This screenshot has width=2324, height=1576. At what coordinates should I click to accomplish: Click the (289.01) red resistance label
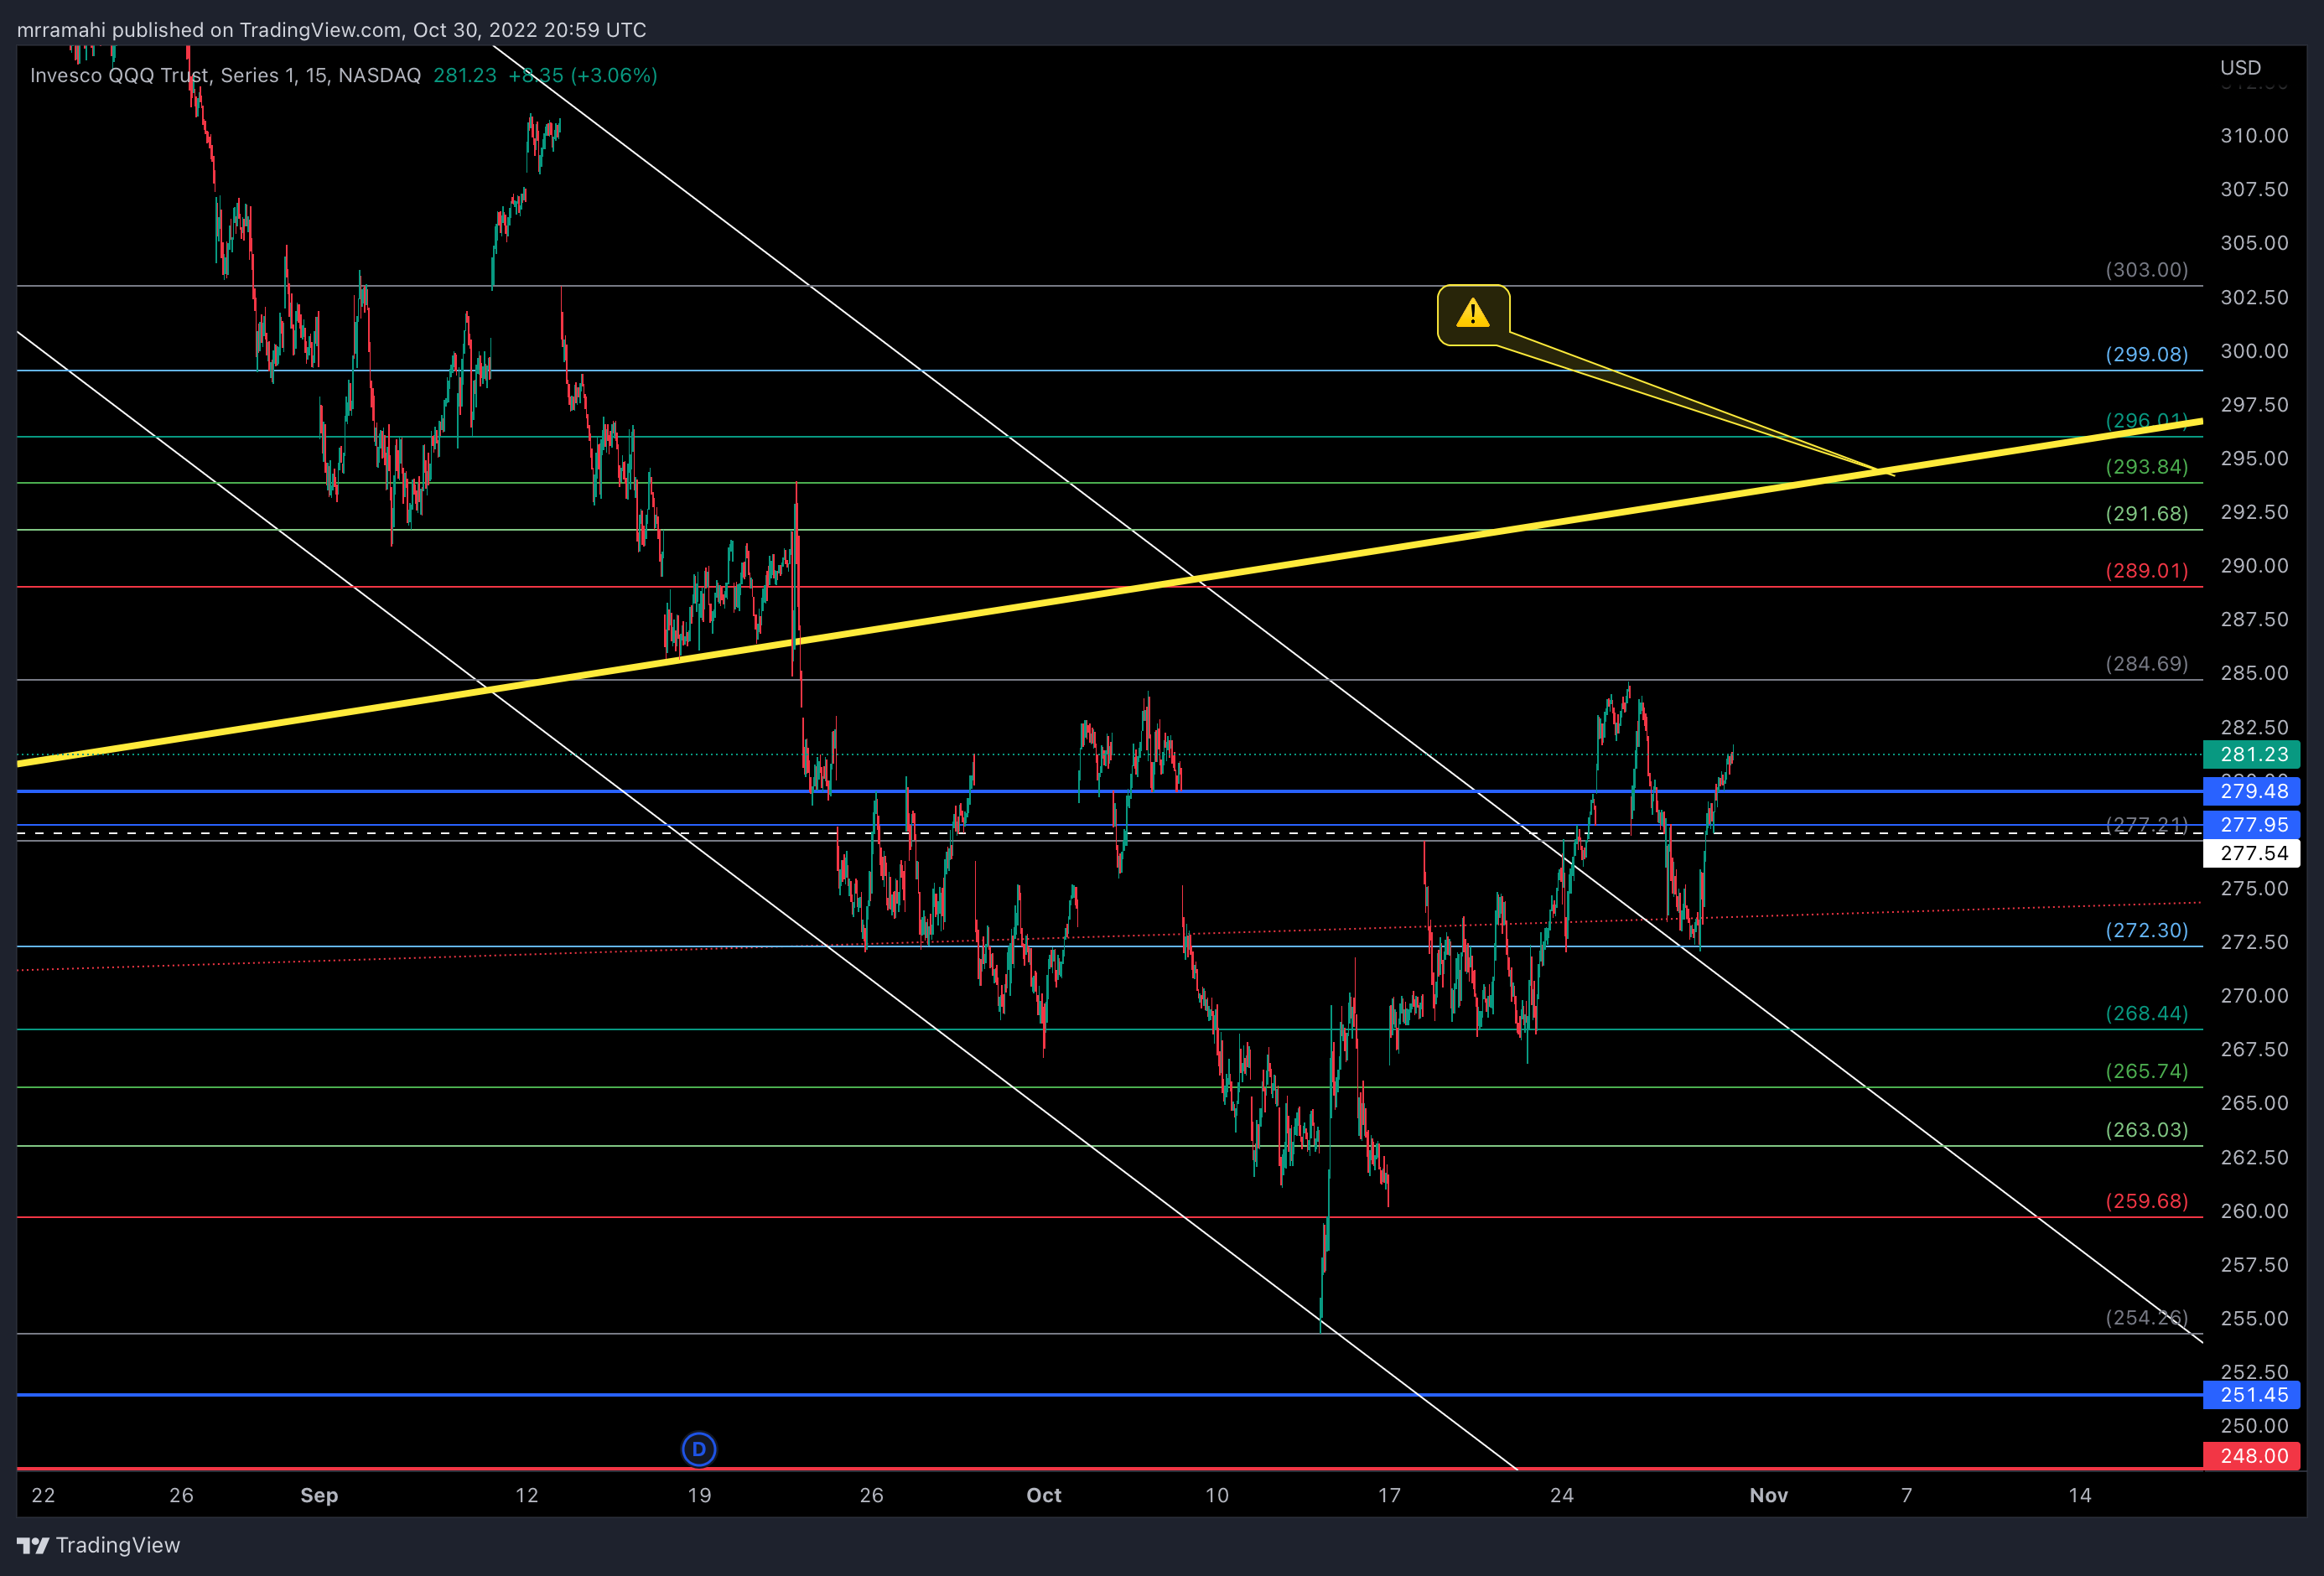[x=2146, y=570]
